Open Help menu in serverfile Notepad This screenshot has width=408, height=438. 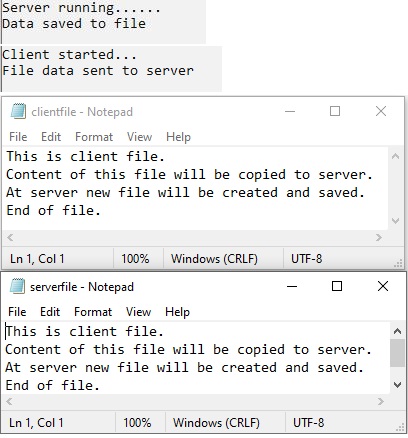click(x=177, y=312)
